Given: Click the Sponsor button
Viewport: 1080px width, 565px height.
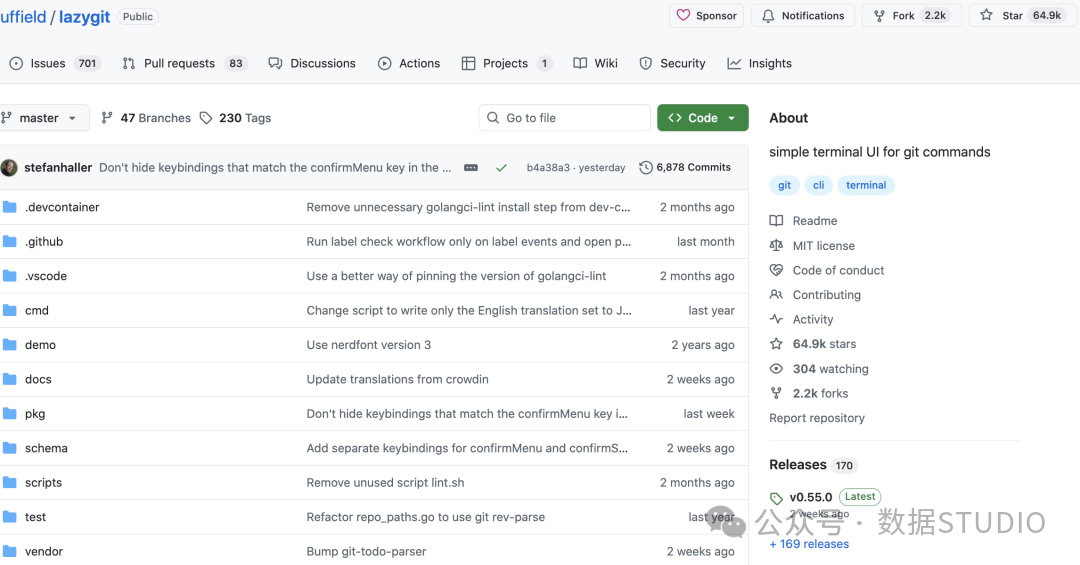Looking at the screenshot, I should click(x=707, y=15).
